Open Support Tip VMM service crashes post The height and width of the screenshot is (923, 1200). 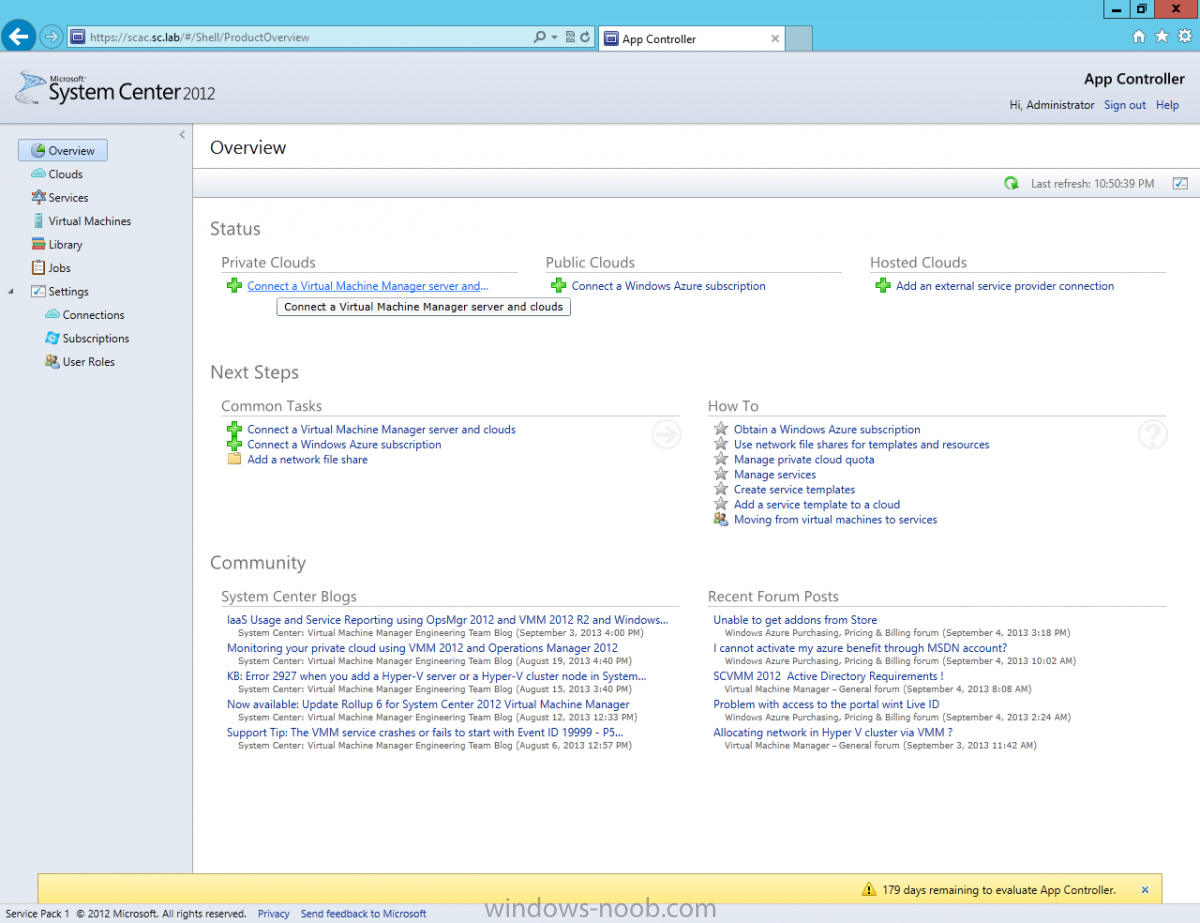point(425,732)
